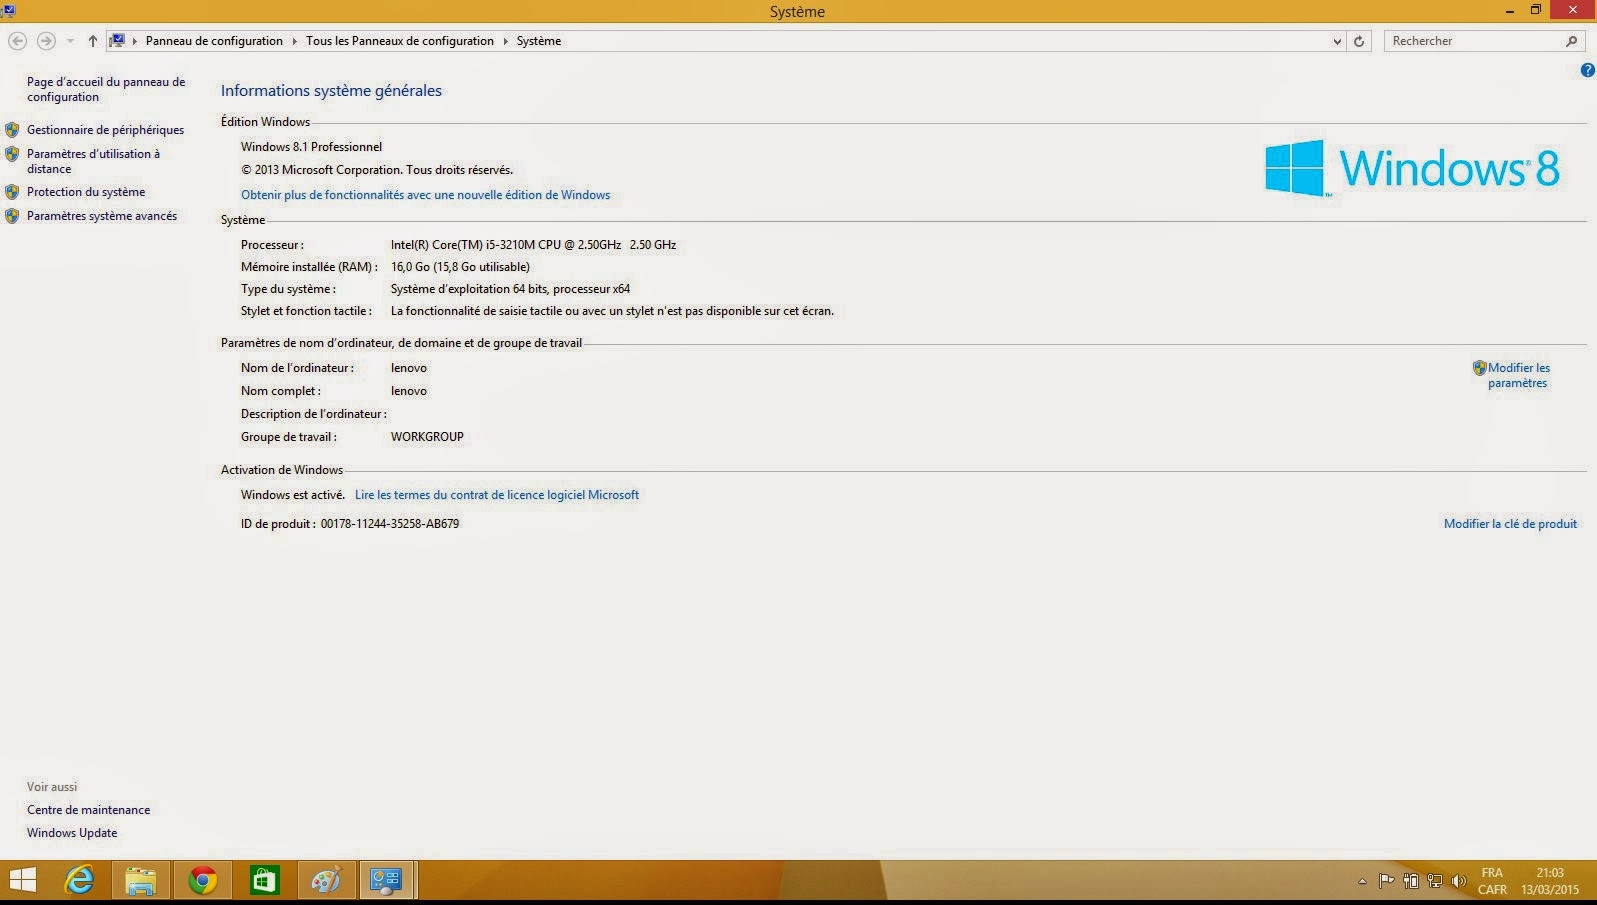Viewport: 1597px width, 905px height.
Task: Click the Système d'exploitation 64 bits text
Action: [x=510, y=289]
